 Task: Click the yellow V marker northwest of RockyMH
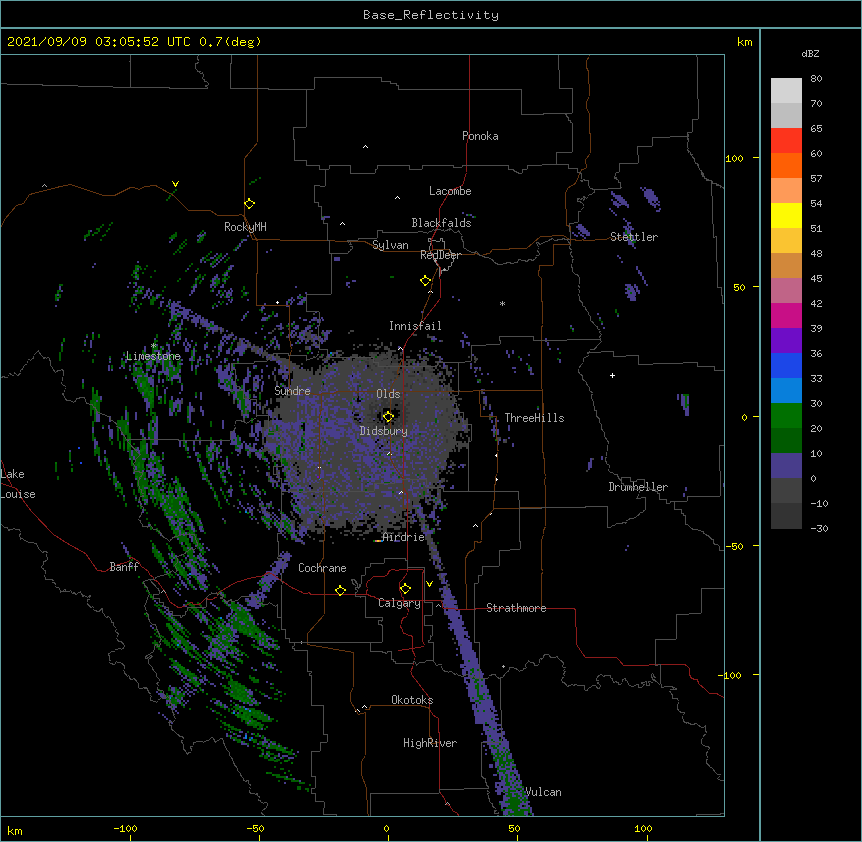click(175, 184)
